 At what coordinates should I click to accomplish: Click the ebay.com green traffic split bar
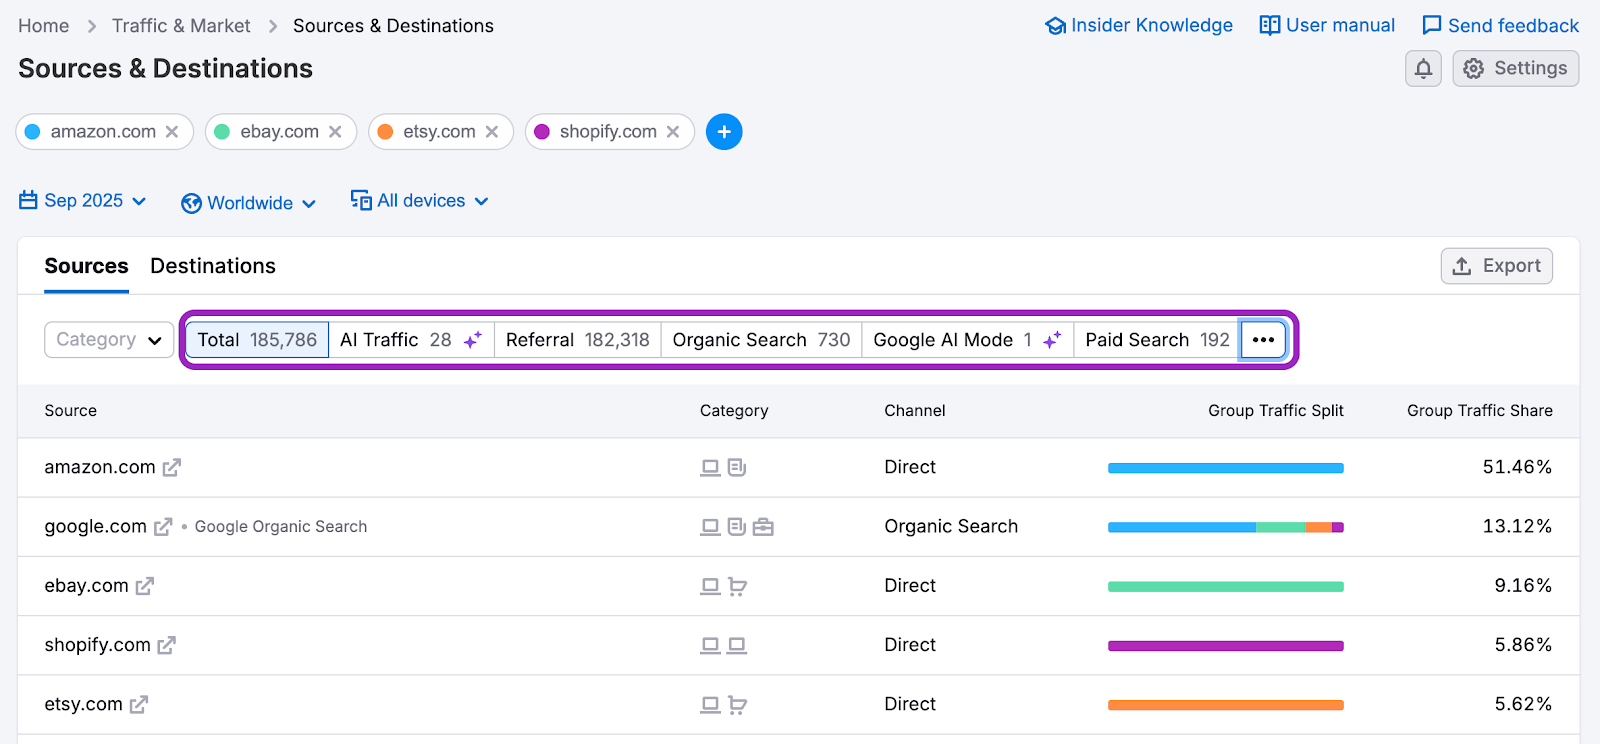1226,587
